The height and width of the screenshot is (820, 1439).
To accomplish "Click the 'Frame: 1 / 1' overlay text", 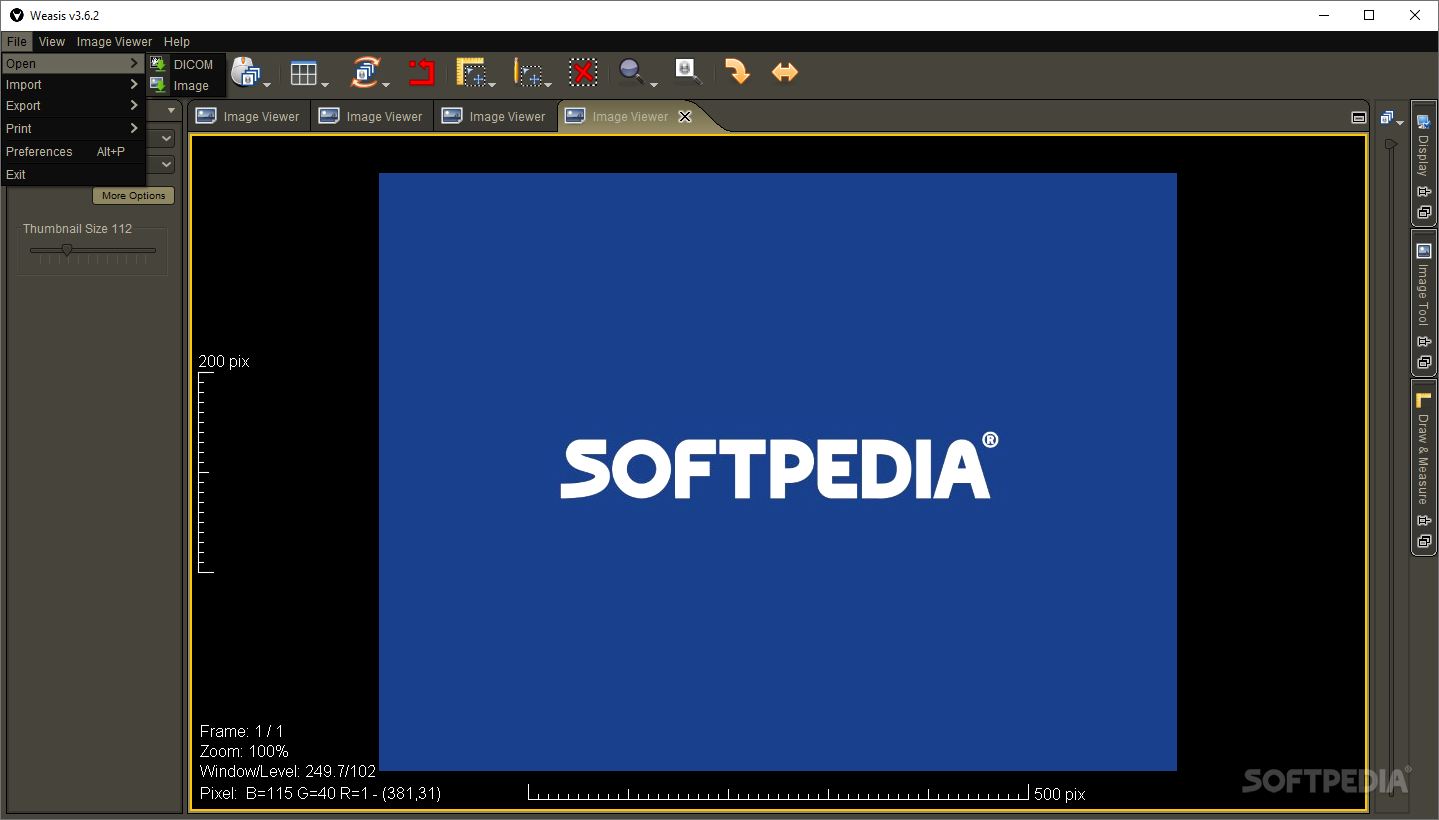I will [241, 731].
